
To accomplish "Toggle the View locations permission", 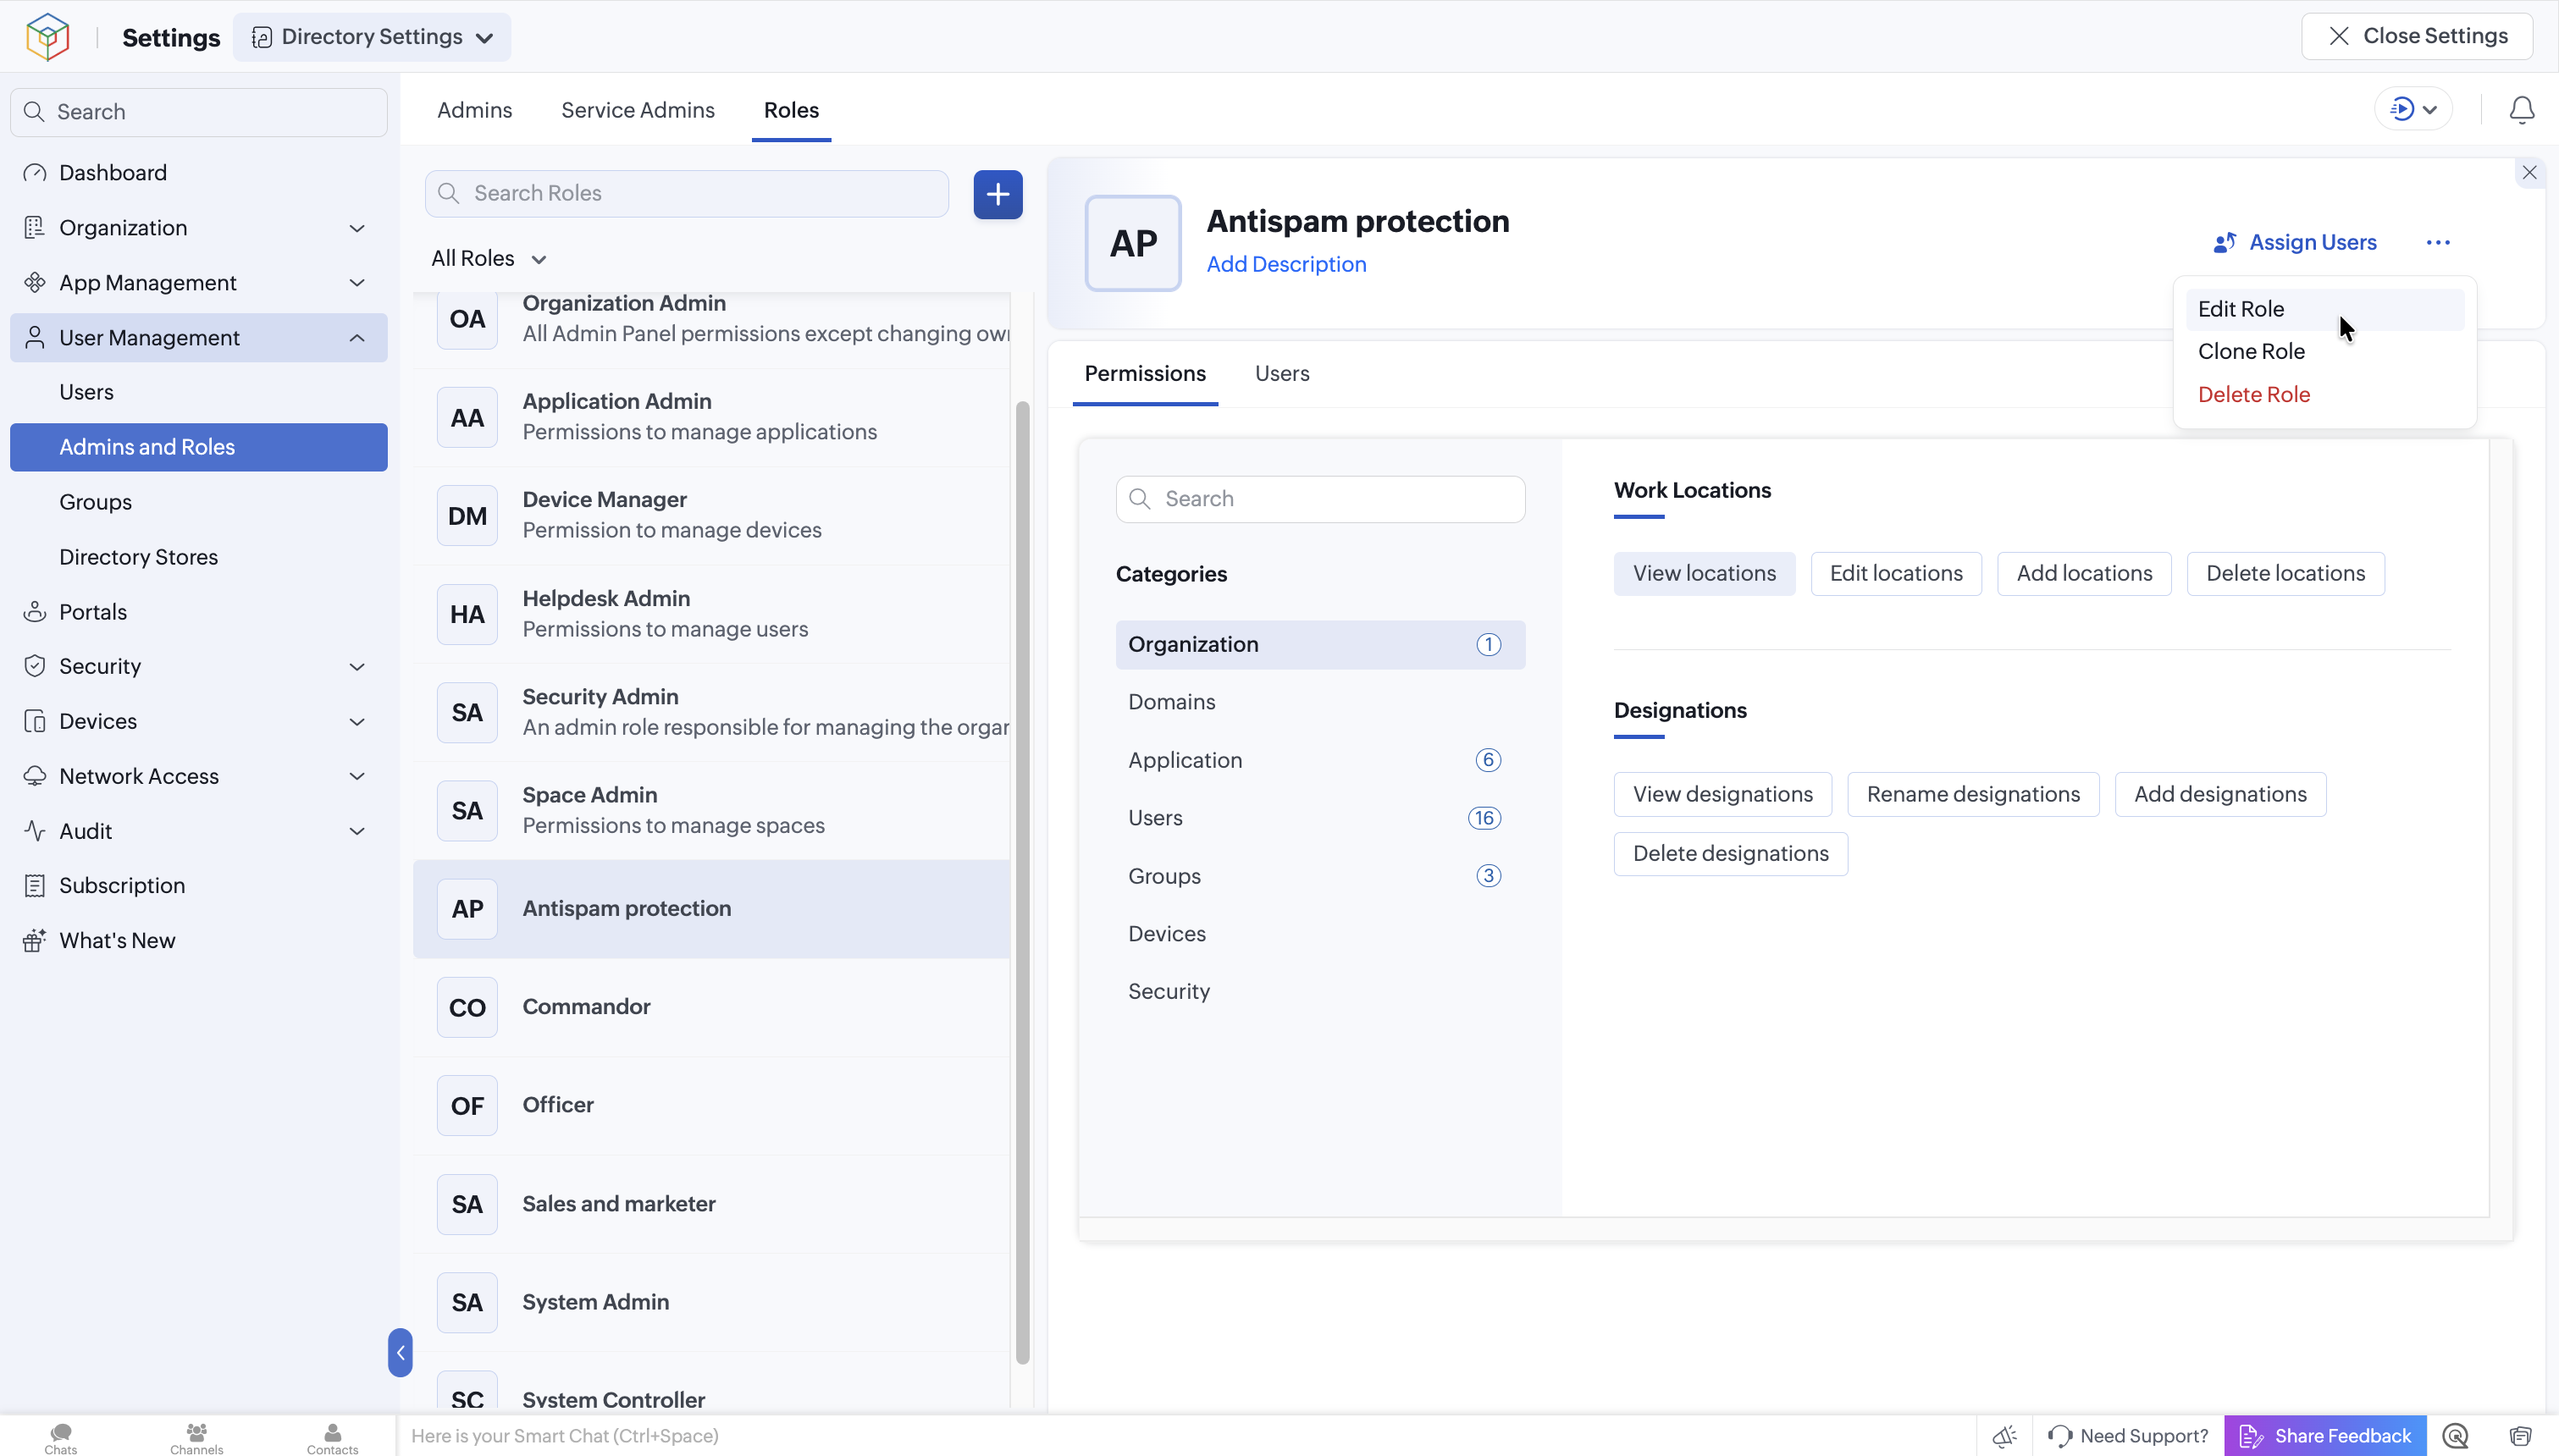I will [x=1704, y=573].
